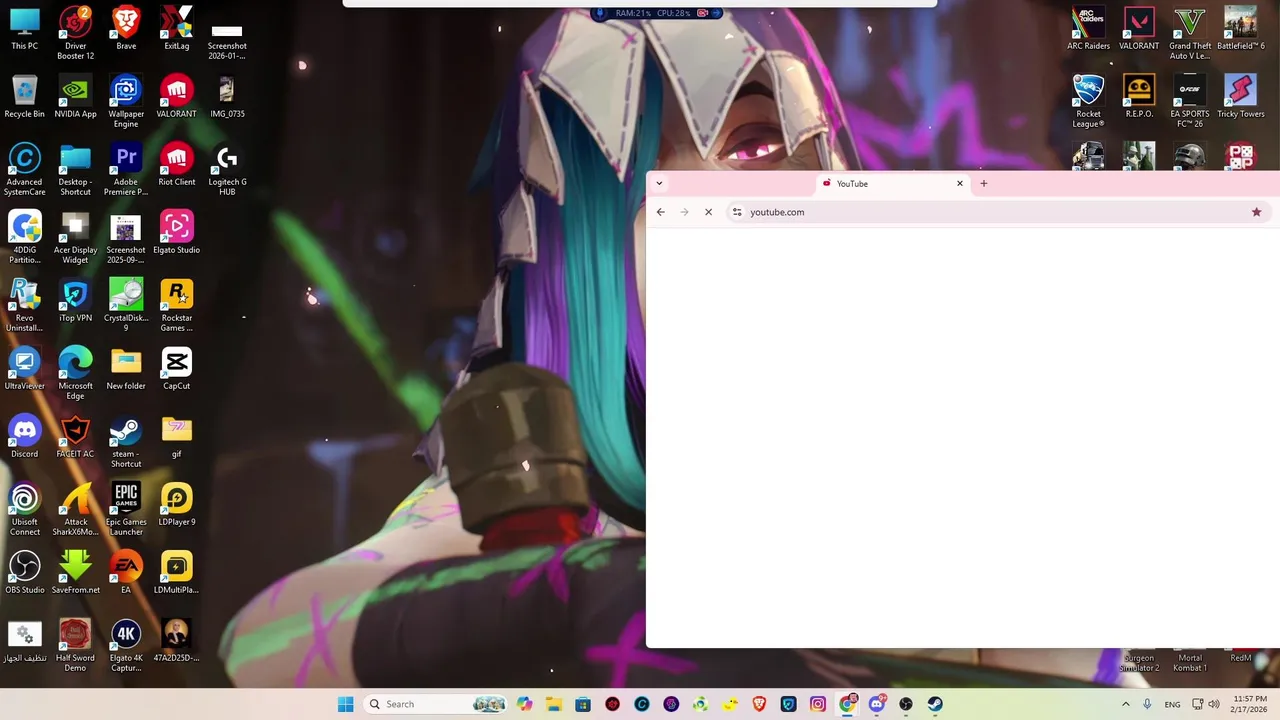Select the Battlefield 6 desktop icon
The width and height of the screenshot is (1280, 720).
[x=1240, y=28]
